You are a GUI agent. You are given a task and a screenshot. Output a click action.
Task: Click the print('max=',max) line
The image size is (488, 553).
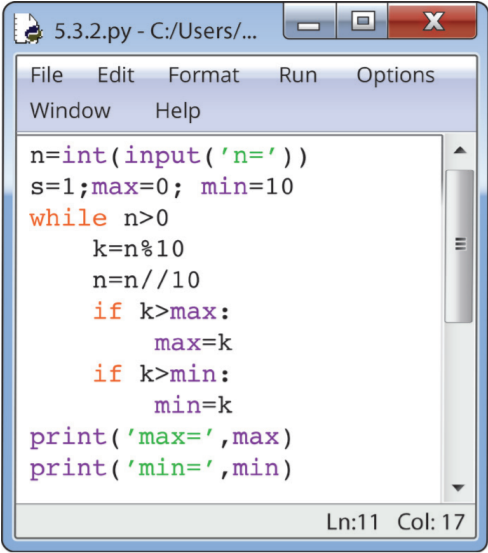click(161, 438)
